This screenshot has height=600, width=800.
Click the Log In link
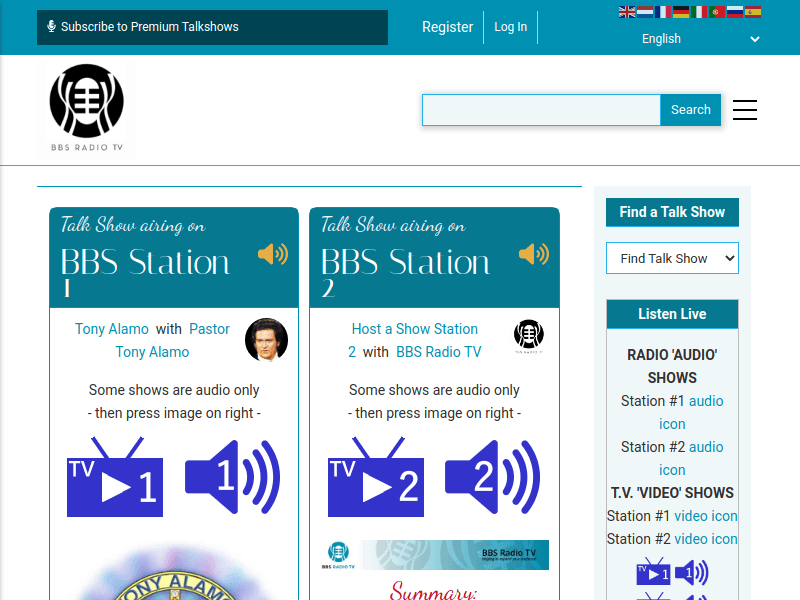(510, 27)
